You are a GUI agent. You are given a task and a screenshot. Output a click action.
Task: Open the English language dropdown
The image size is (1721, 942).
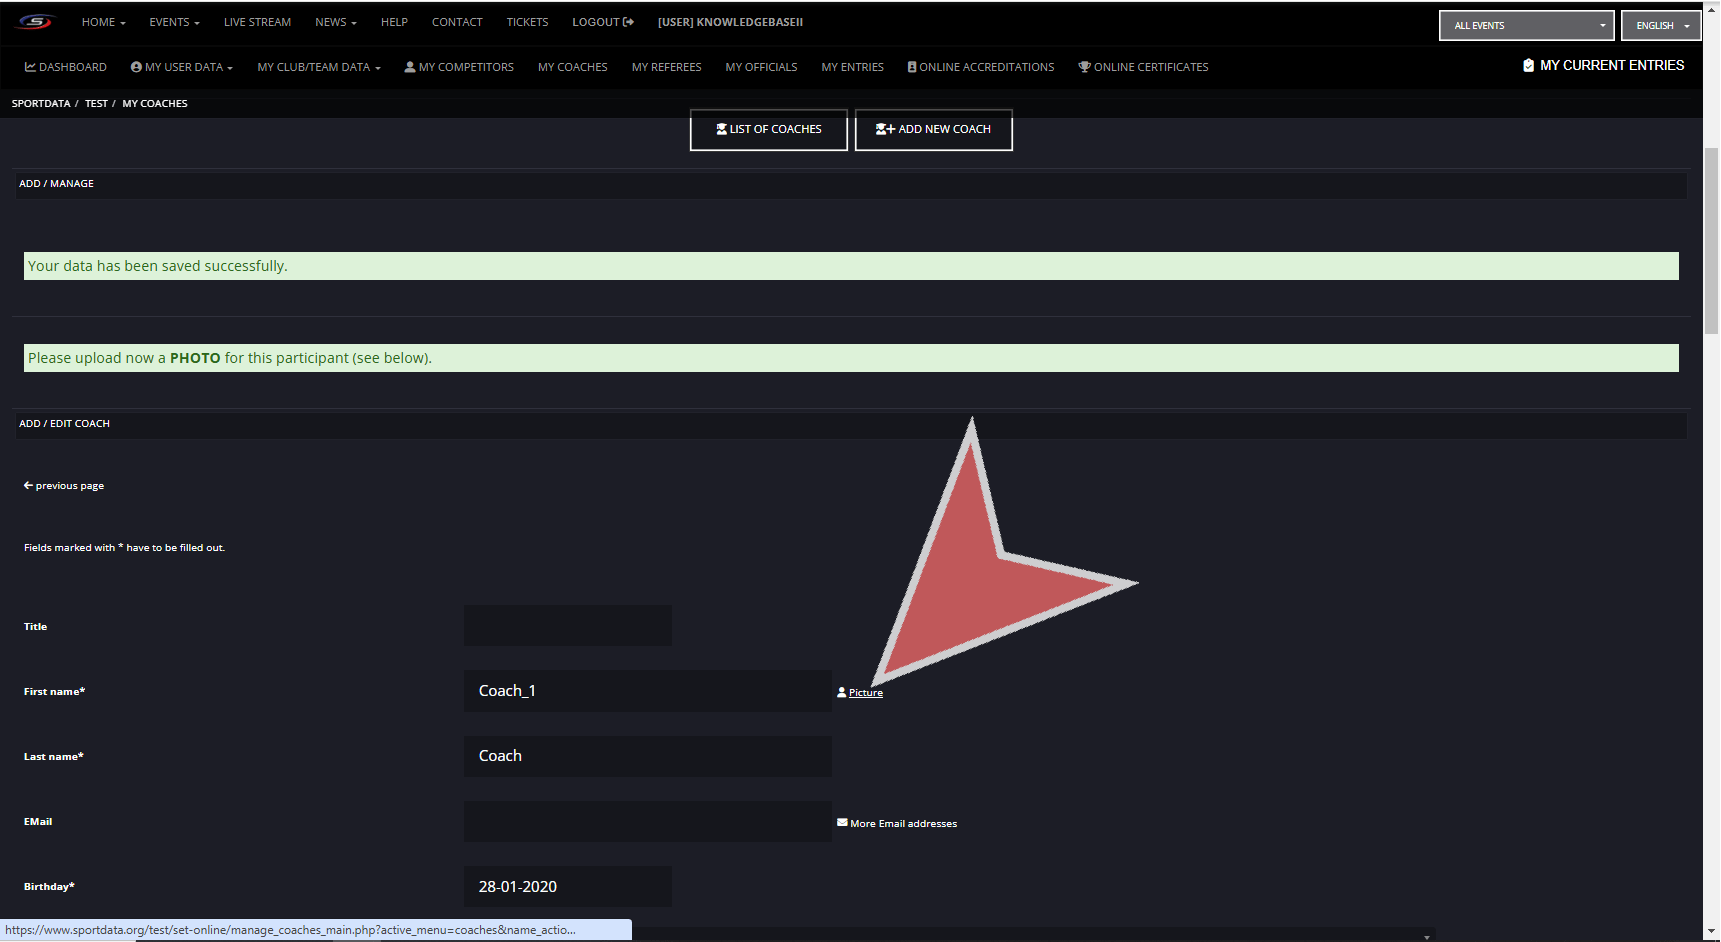1661,25
